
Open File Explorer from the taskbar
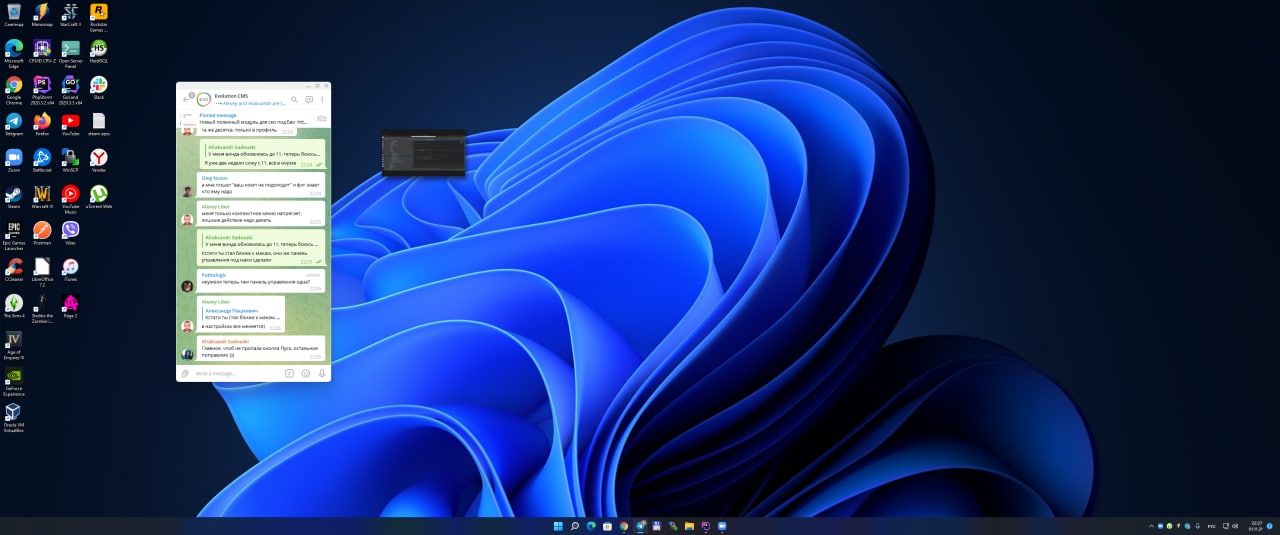click(x=689, y=525)
